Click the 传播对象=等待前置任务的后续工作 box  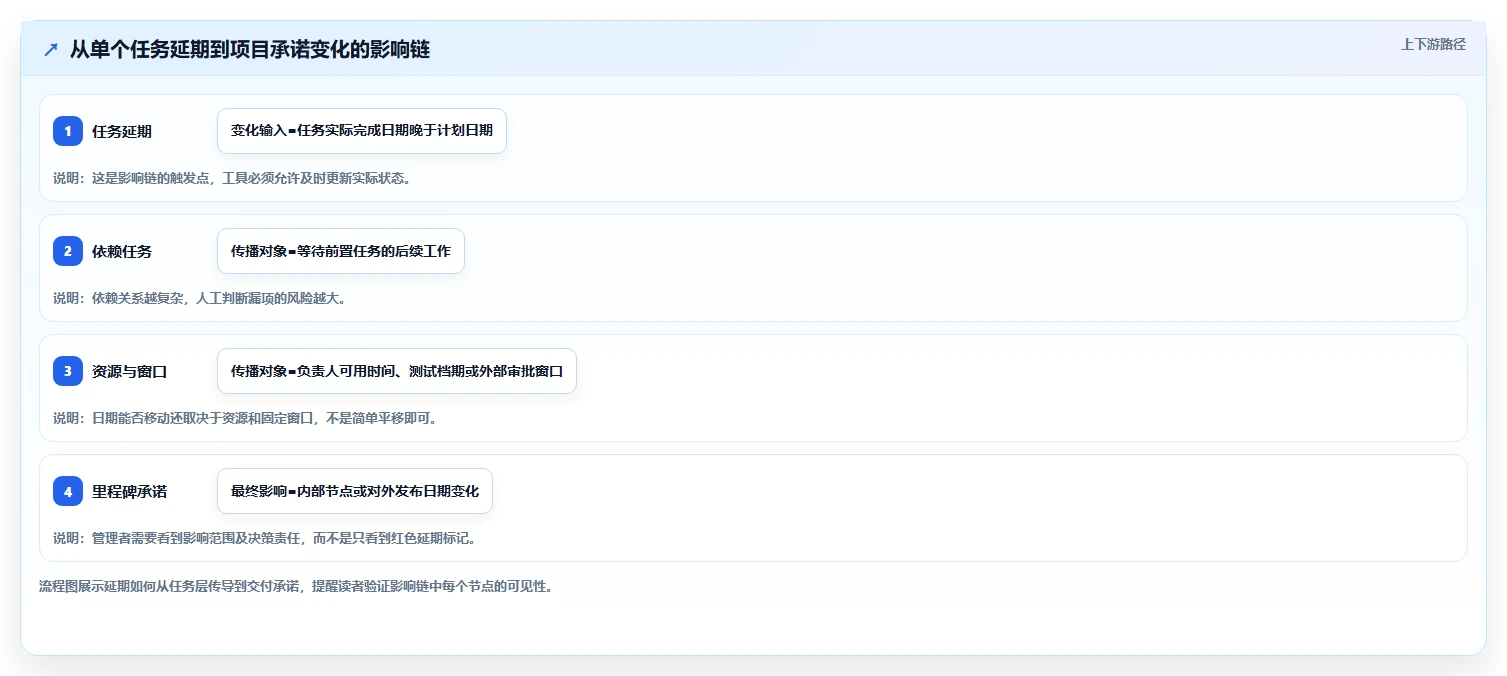(341, 251)
